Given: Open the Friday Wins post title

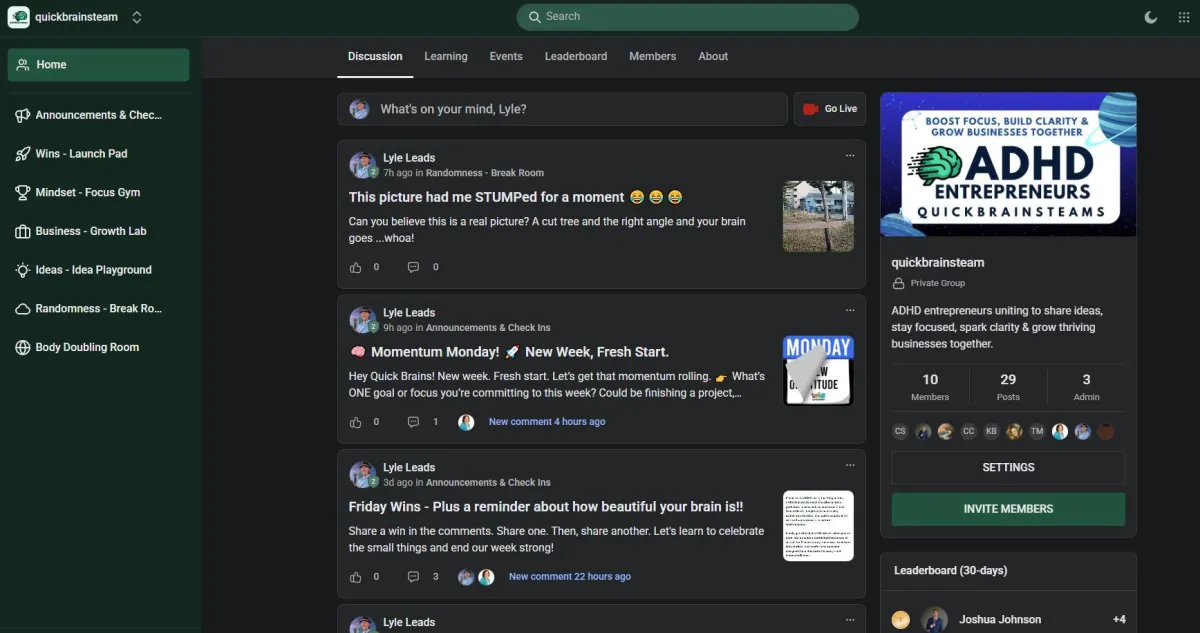Looking at the screenshot, I should [546, 507].
